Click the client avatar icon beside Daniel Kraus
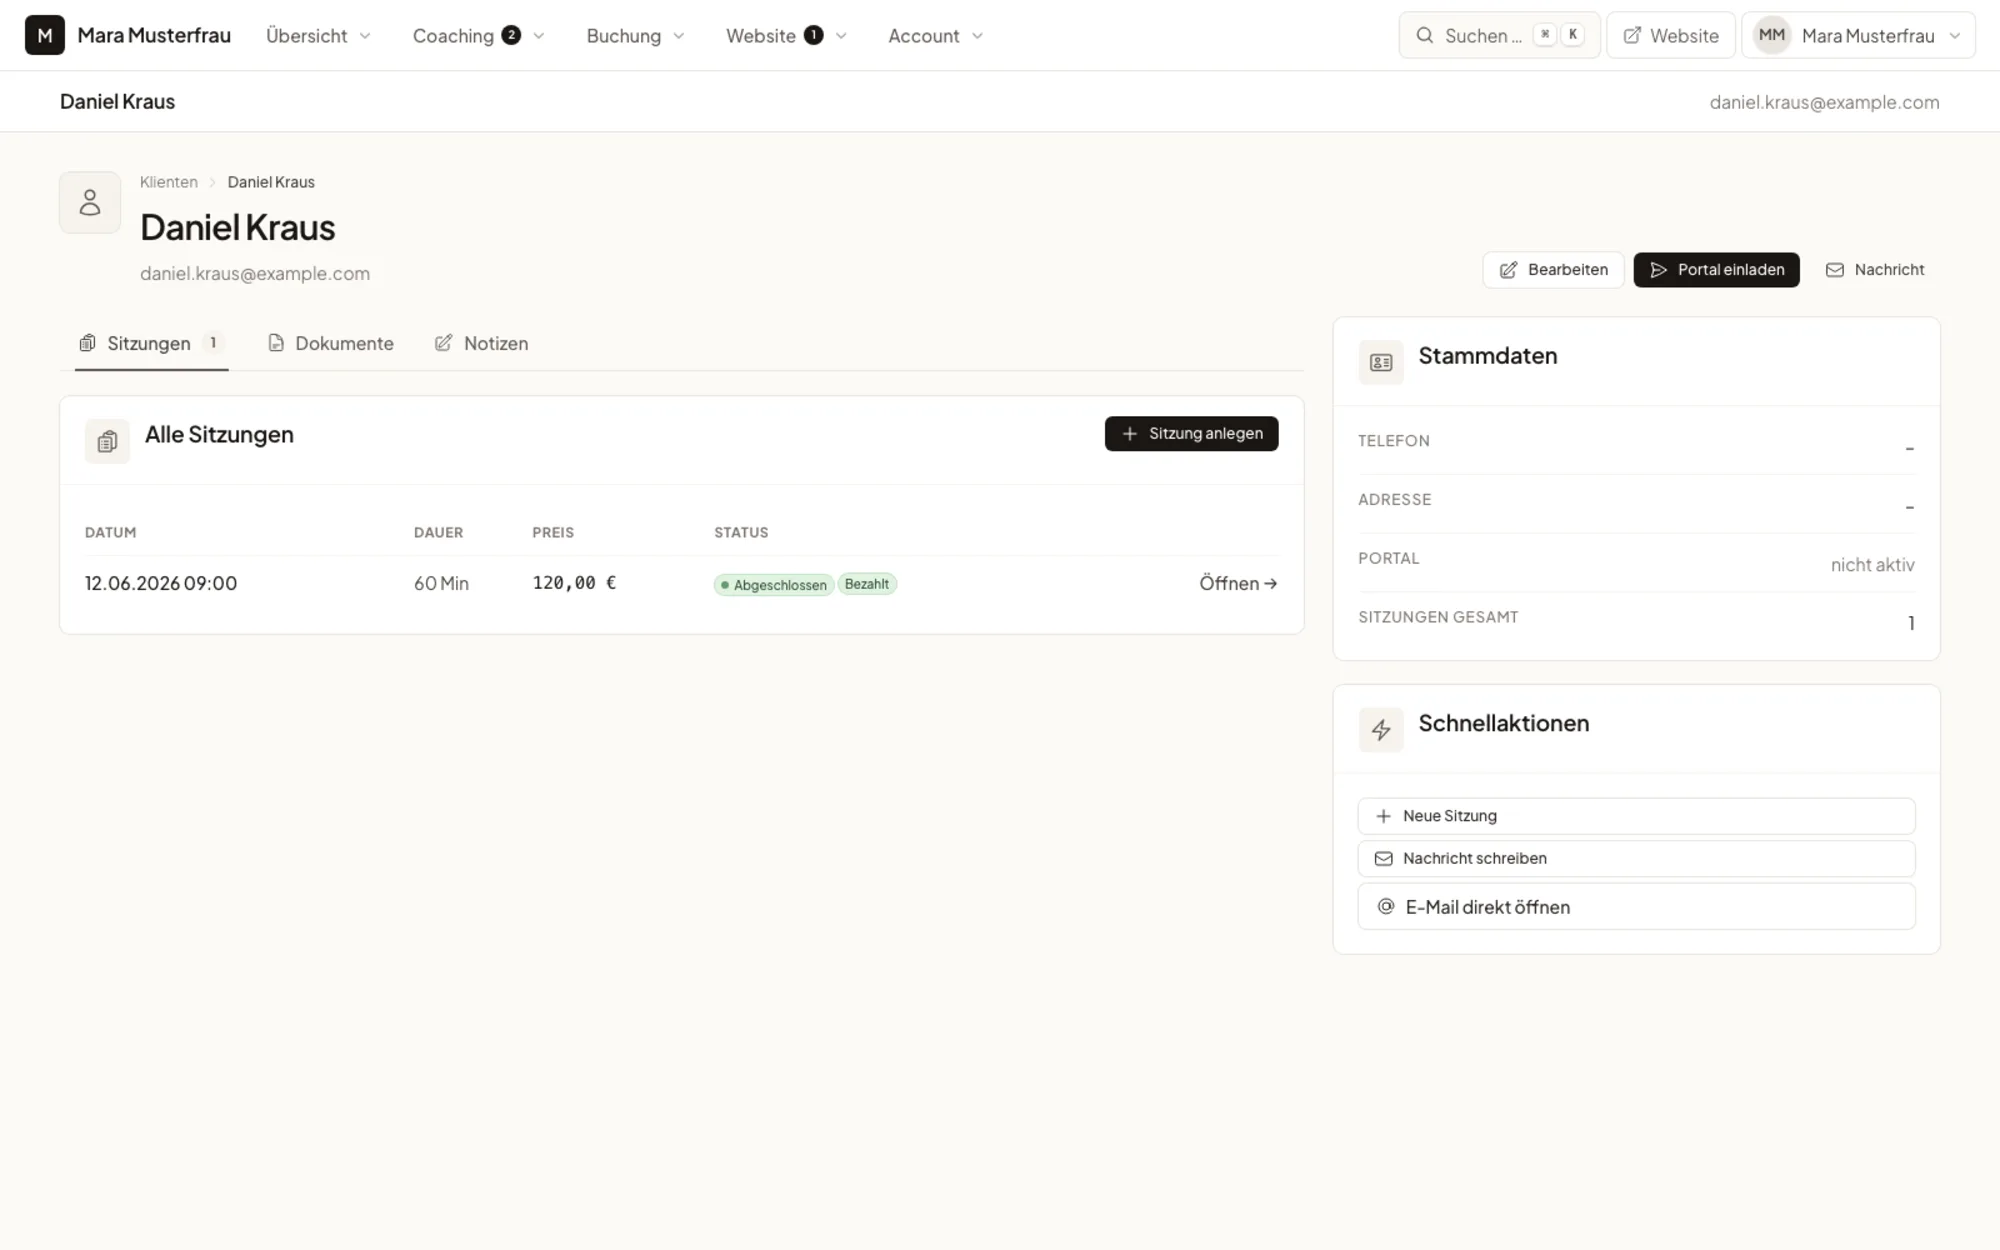Viewport: 2000px width, 1250px height. pyautogui.click(x=90, y=202)
